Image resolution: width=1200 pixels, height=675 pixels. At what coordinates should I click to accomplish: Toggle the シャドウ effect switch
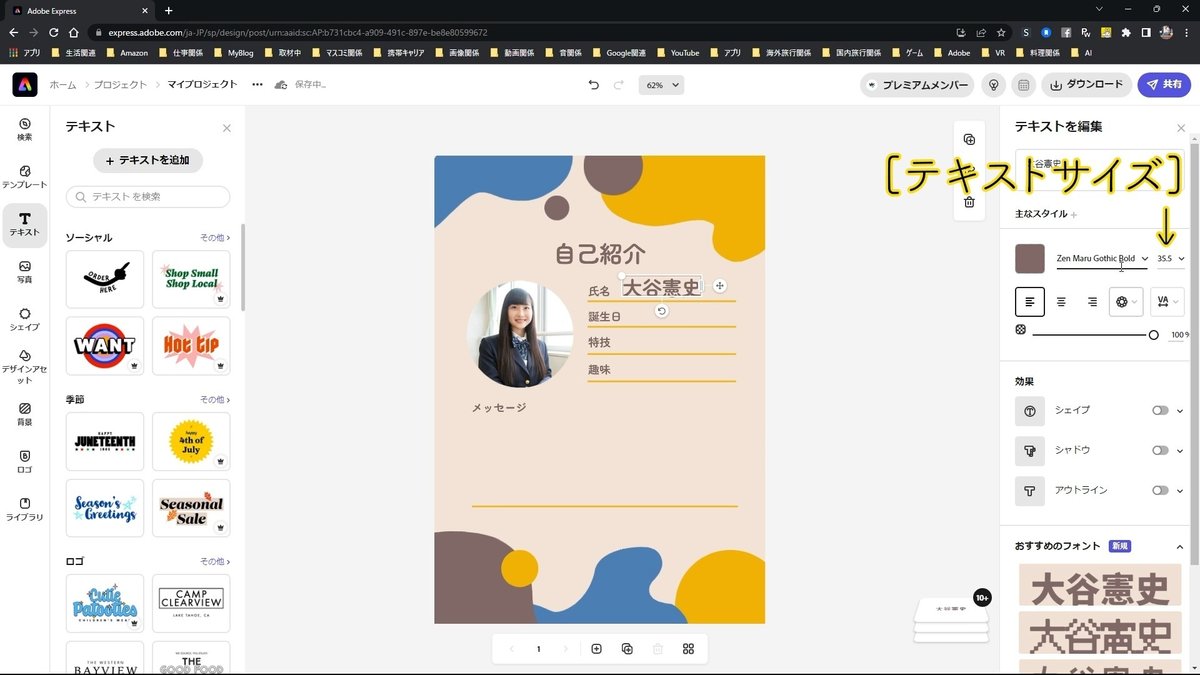click(x=1160, y=451)
